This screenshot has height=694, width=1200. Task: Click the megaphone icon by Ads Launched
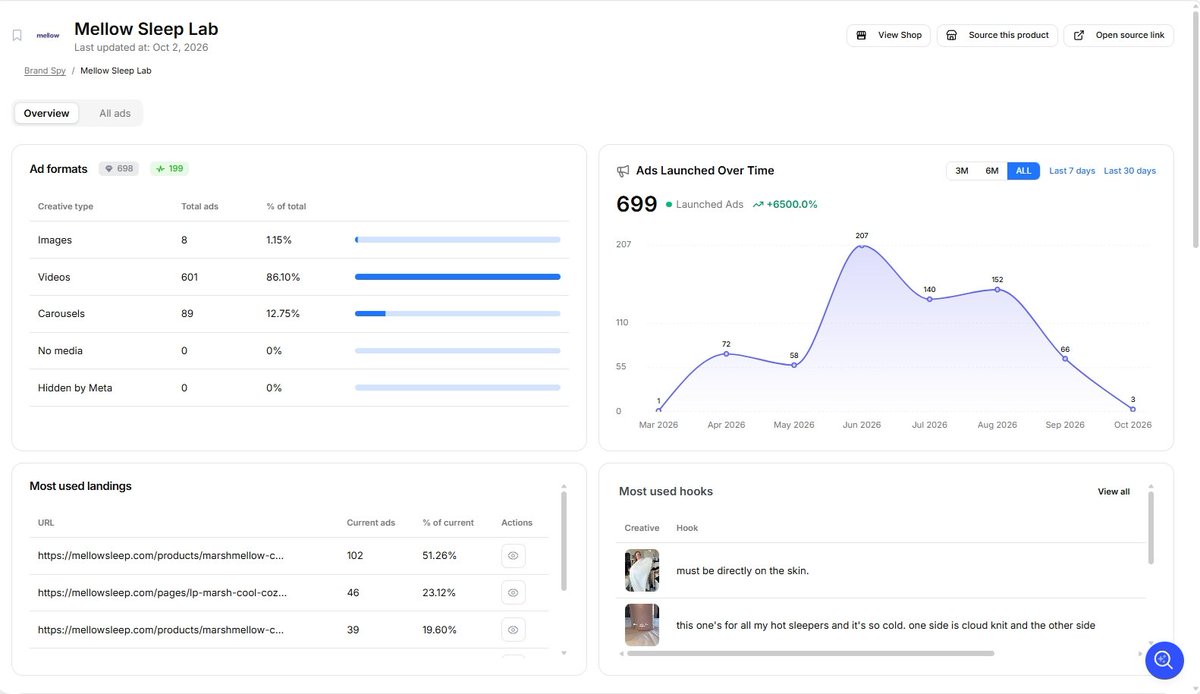623,171
